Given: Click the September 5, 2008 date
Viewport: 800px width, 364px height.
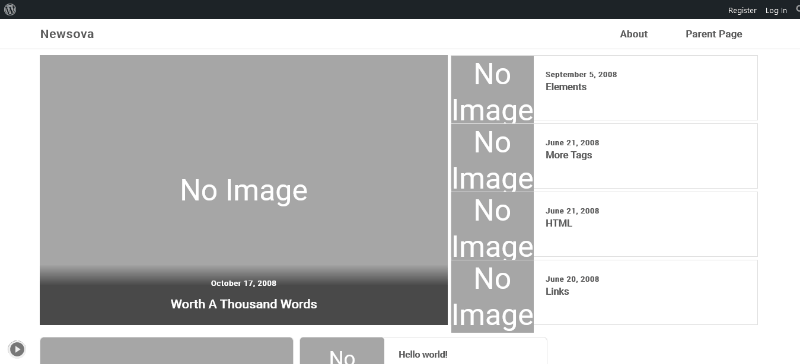Looking at the screenshot, I should [581, 75].
